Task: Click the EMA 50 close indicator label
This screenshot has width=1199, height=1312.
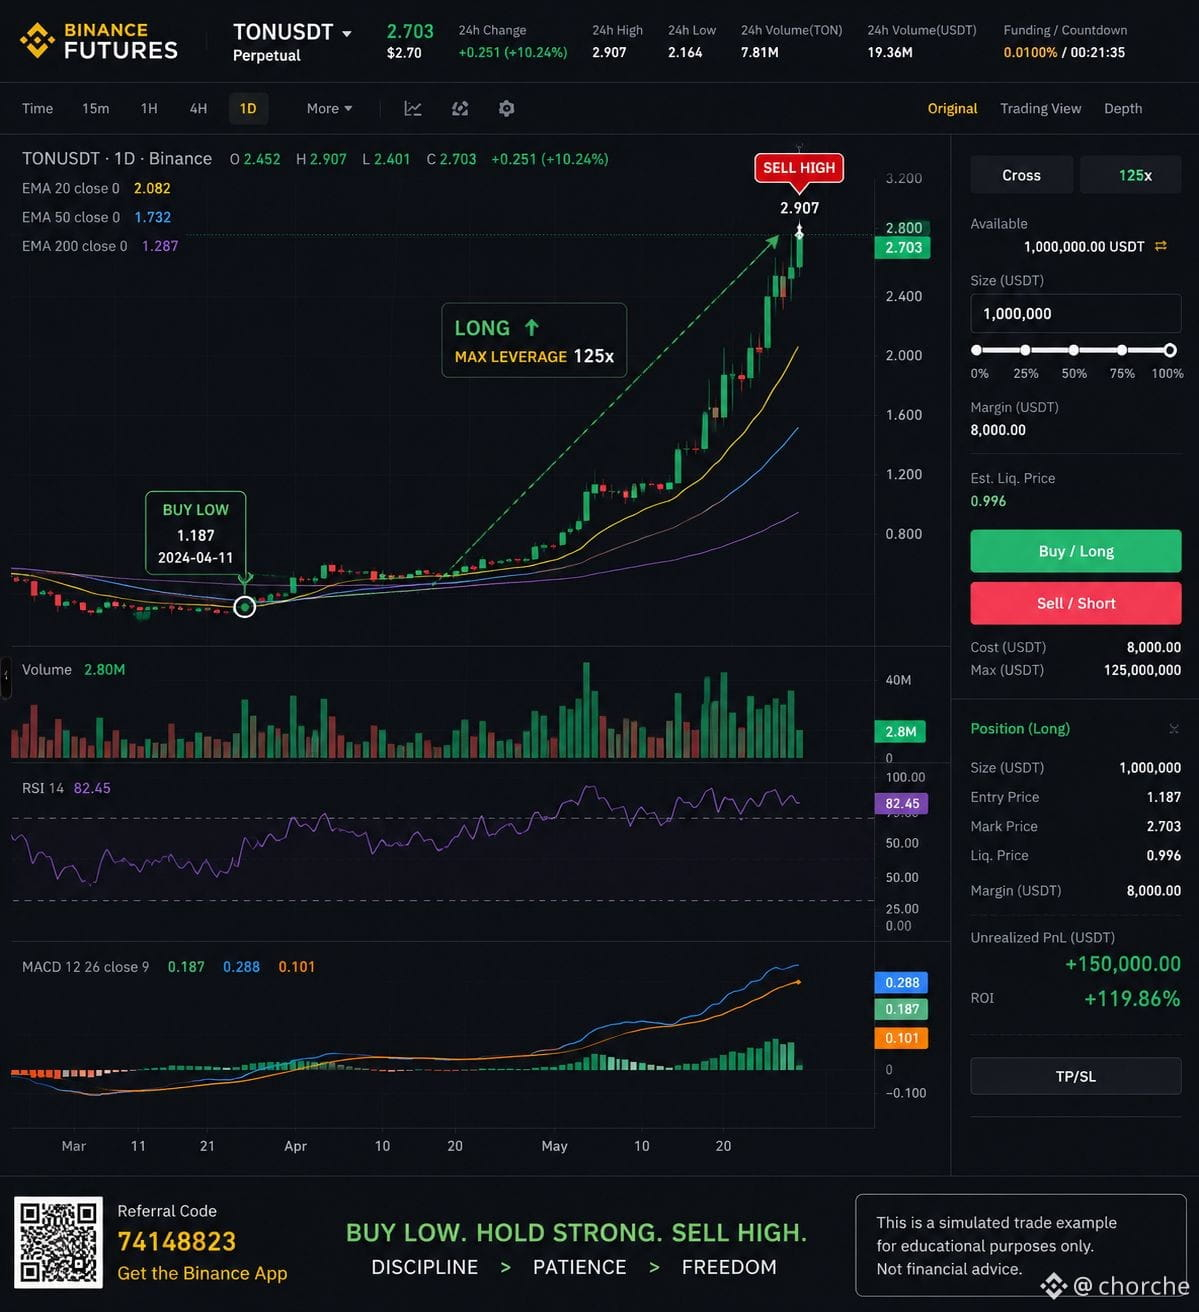Action: click(71, 217)
